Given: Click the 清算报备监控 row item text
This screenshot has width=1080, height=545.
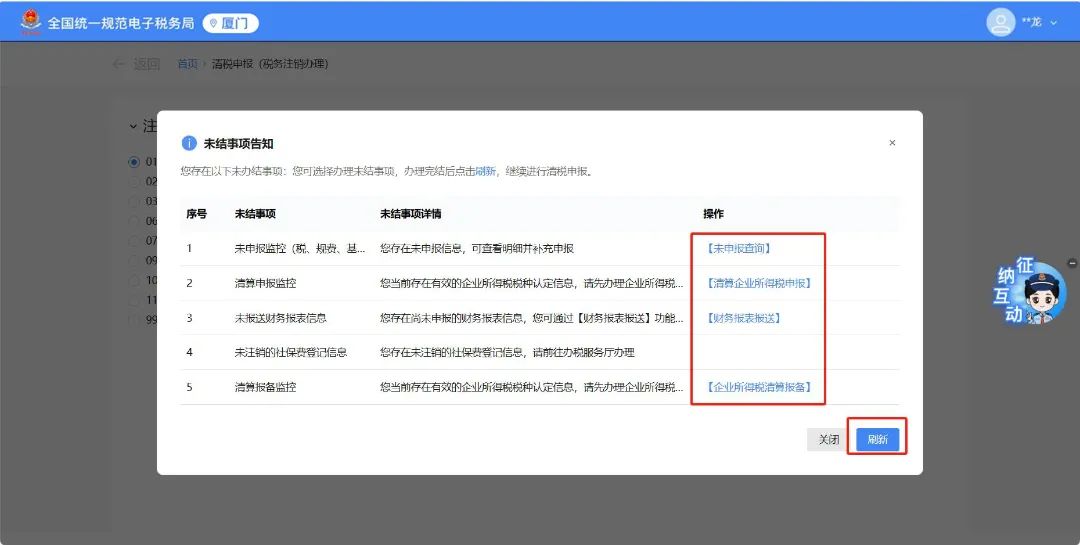Looking at the screenshot, I should 265,387.
